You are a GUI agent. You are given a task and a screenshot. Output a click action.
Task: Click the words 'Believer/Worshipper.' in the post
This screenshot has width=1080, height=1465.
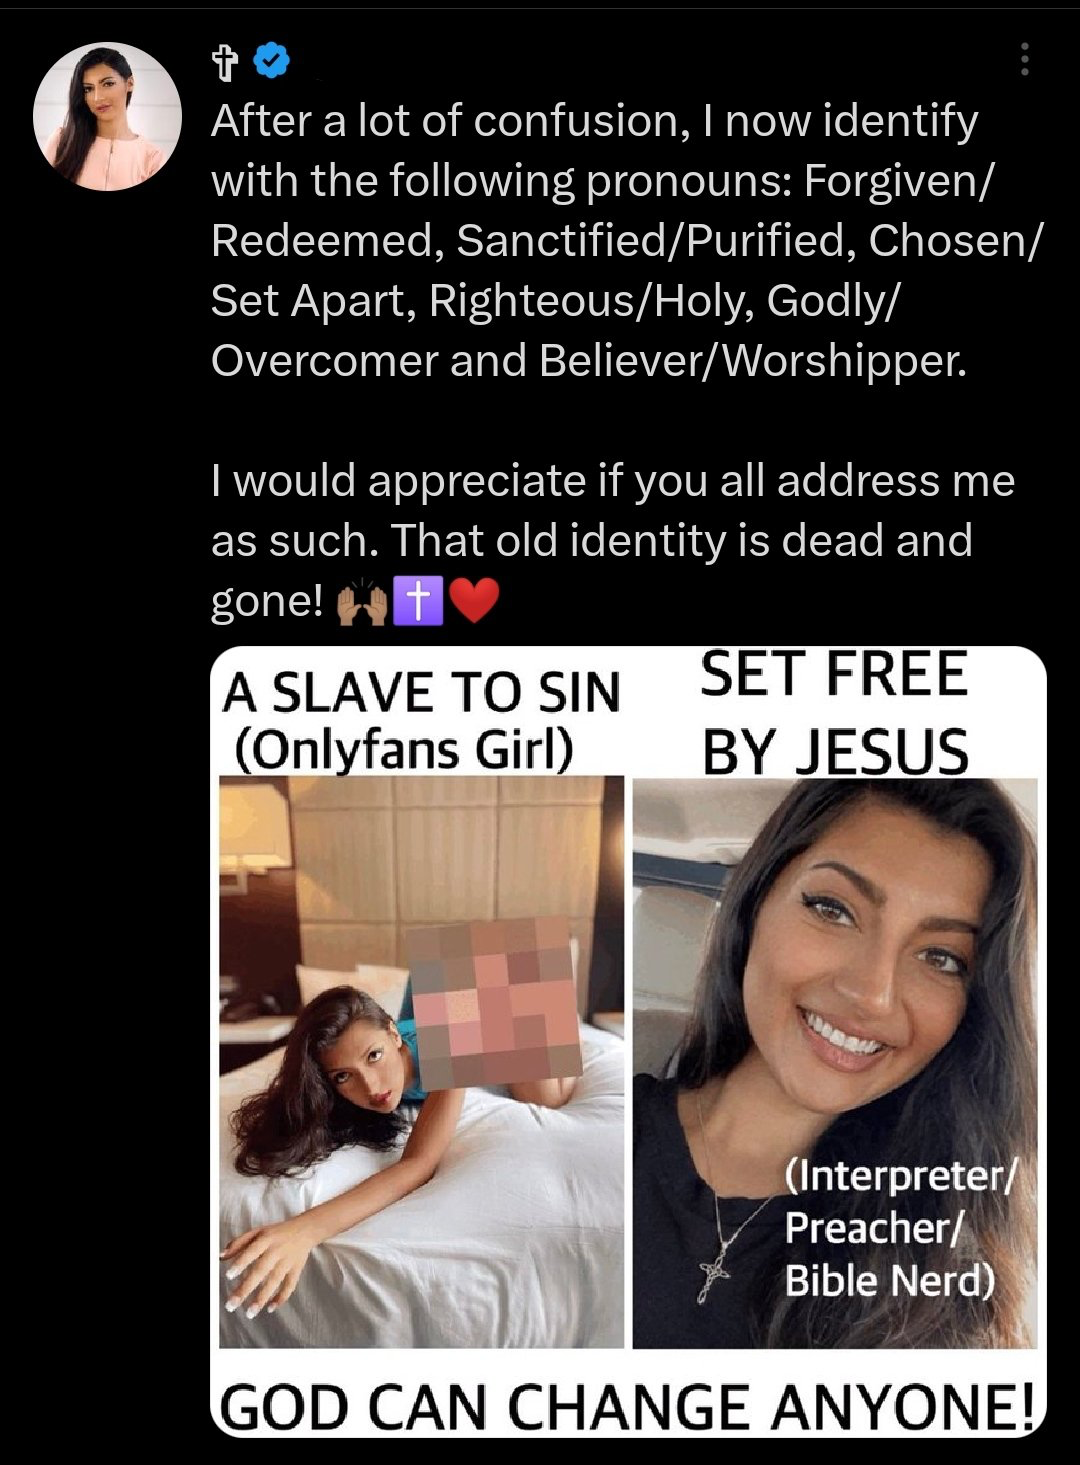(753, 360)
